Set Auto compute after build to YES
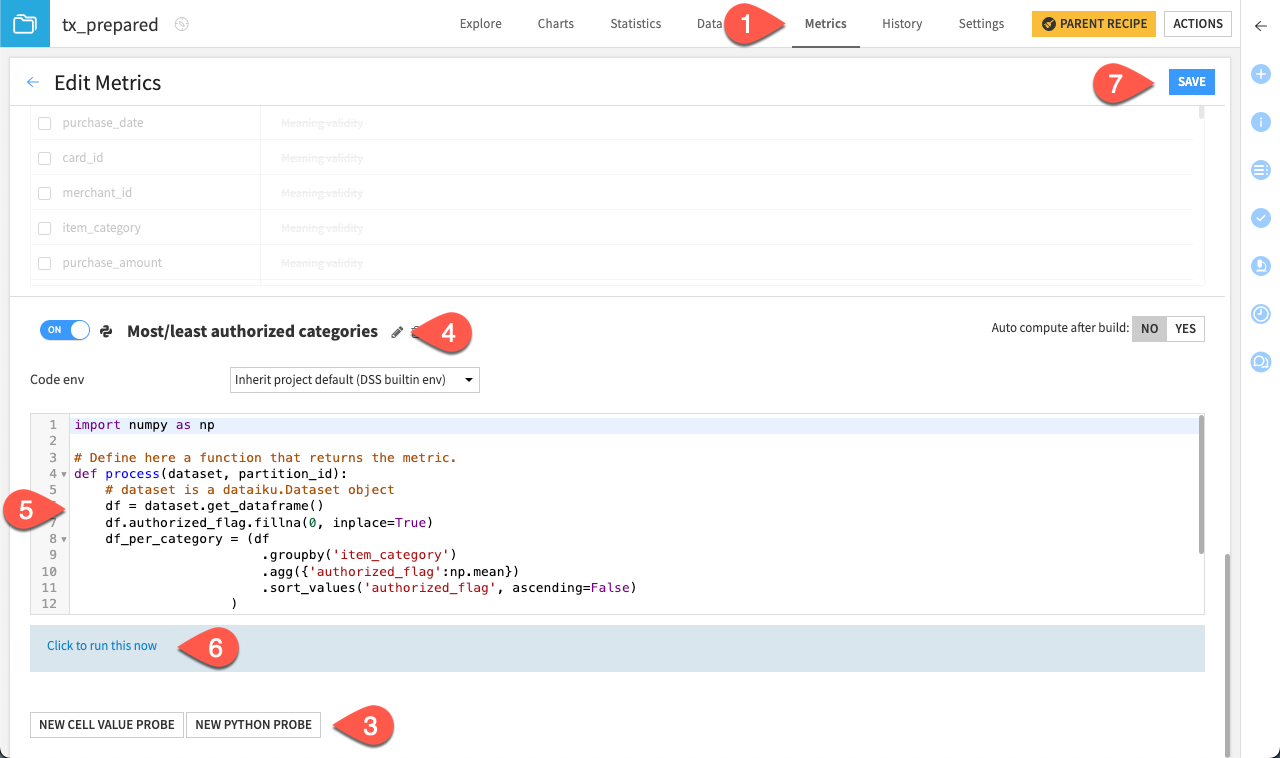The height and width of the screenshot is (758, 1280). coord(1187,328)
